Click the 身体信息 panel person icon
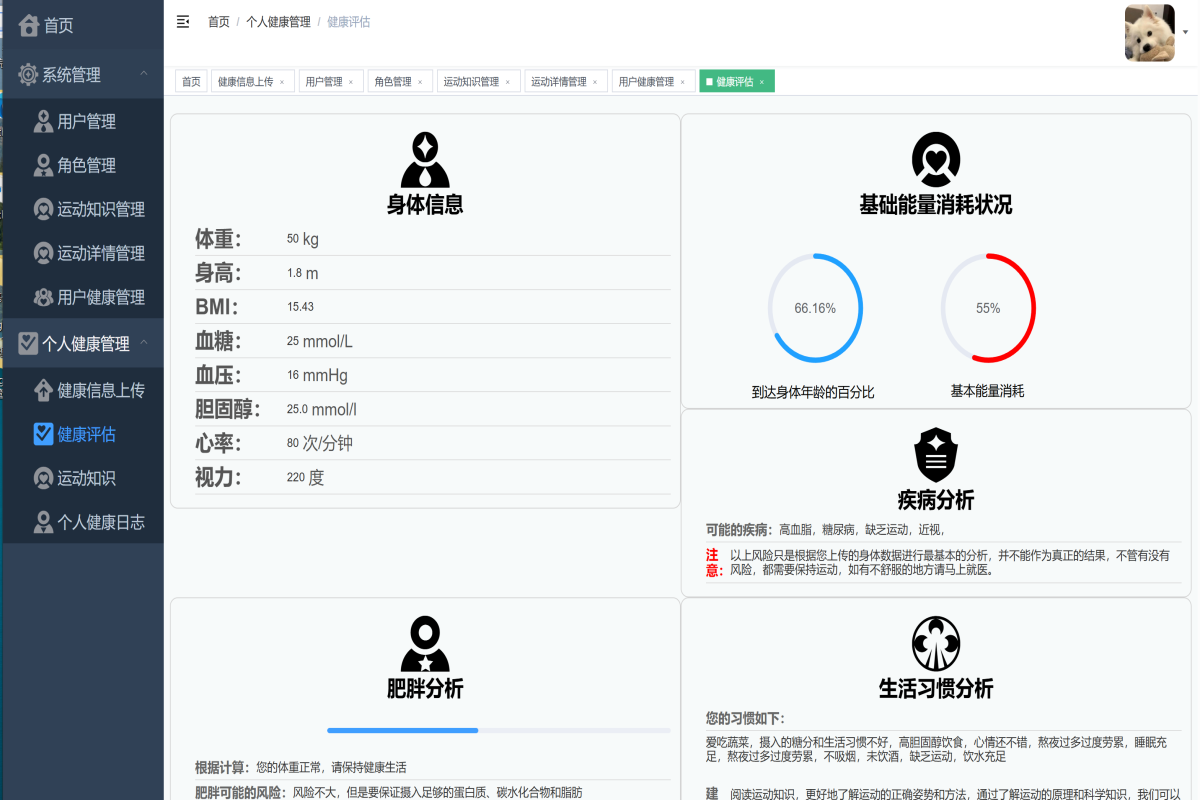 coord(425,158)
